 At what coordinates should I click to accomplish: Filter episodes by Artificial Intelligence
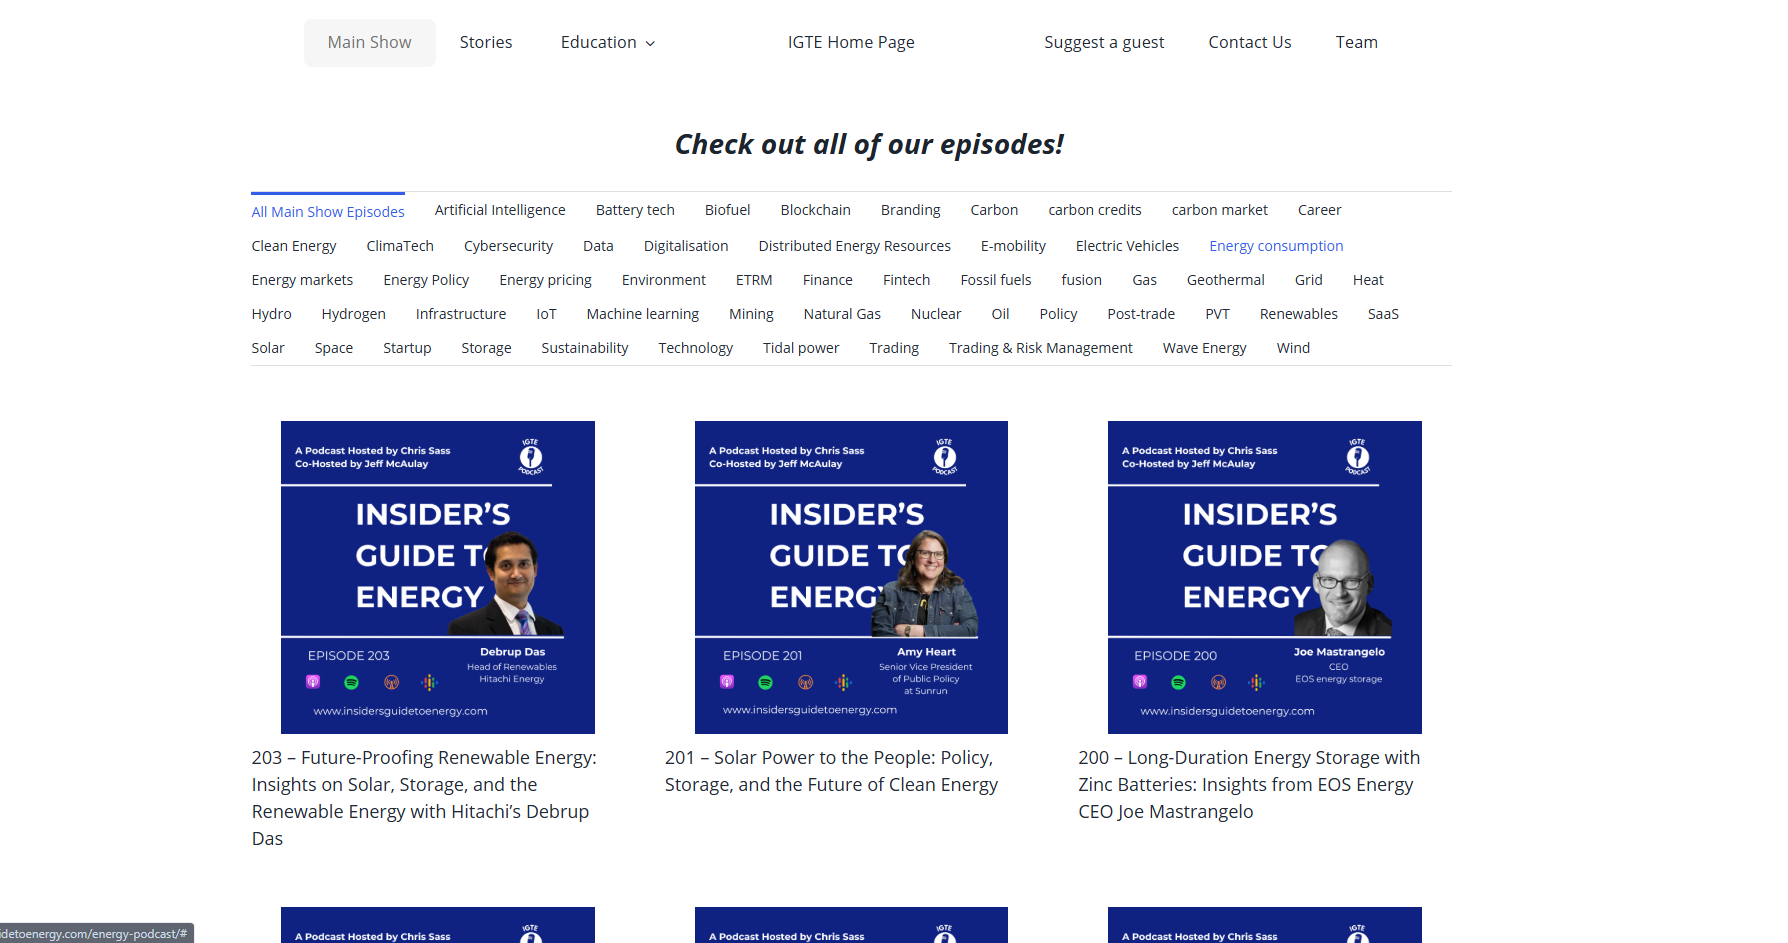point(500,210)
